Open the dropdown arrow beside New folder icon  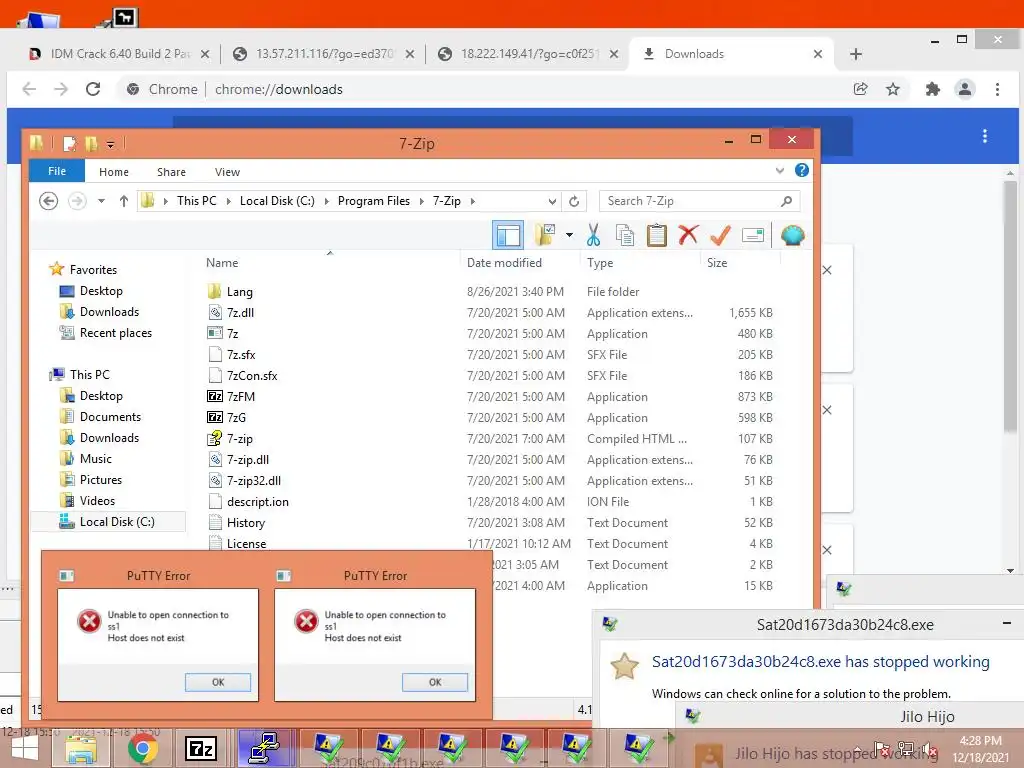tap(569, 235)
